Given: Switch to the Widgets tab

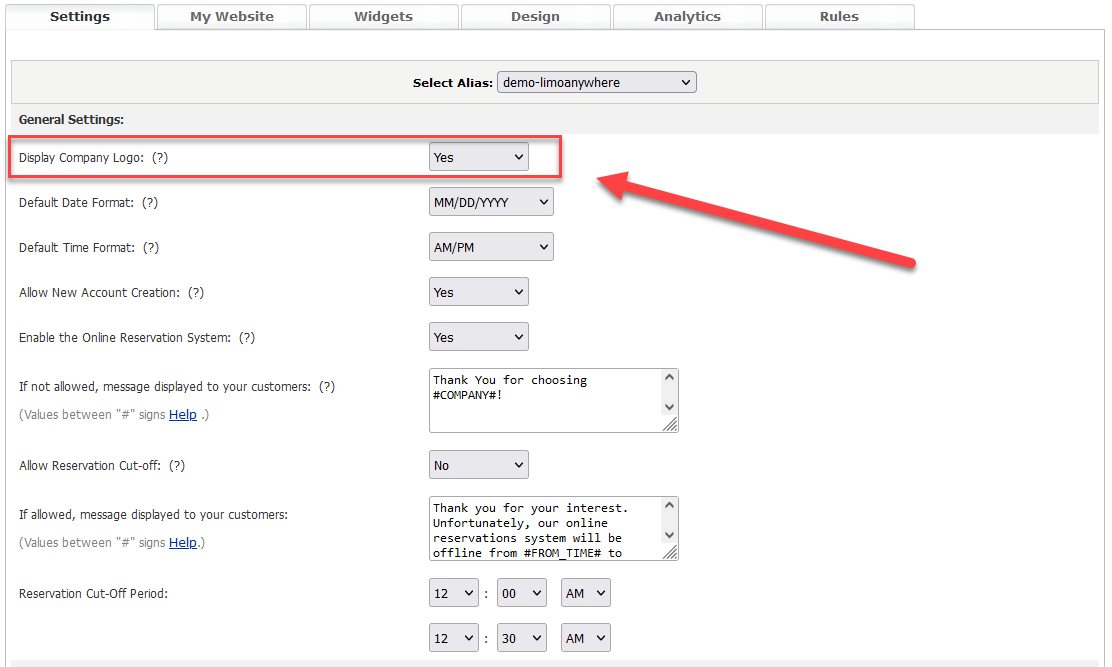Looking at the screenshot, I should [x=383, y=17].
